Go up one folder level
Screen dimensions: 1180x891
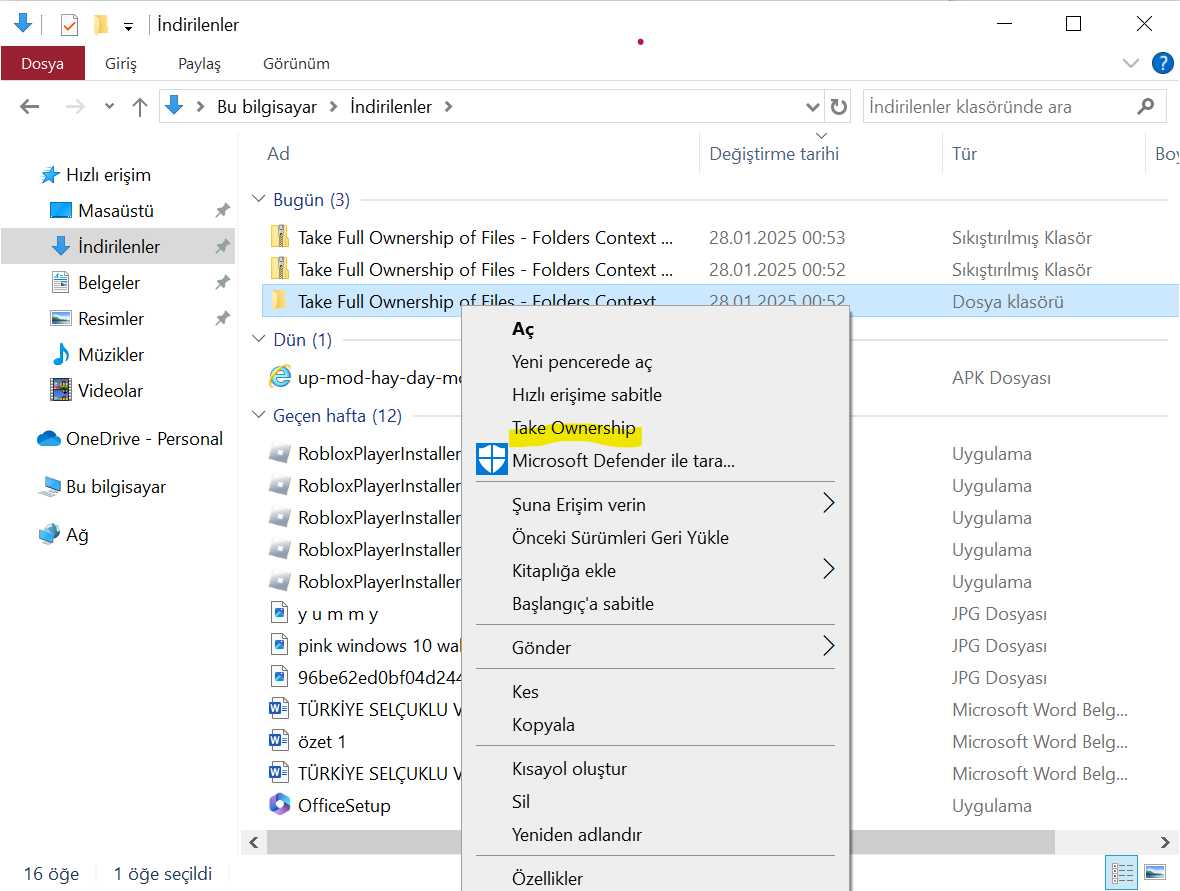click(139, 107)
